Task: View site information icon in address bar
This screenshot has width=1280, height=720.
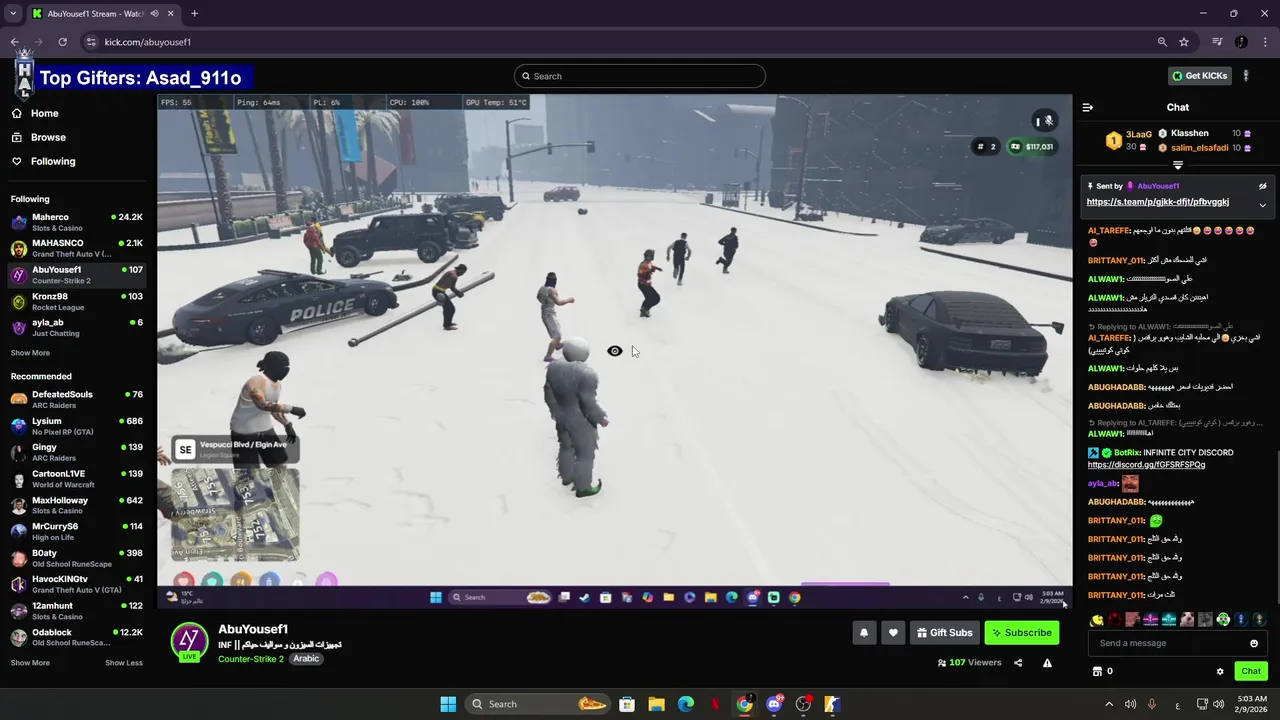Action: [x=91, y=42]
